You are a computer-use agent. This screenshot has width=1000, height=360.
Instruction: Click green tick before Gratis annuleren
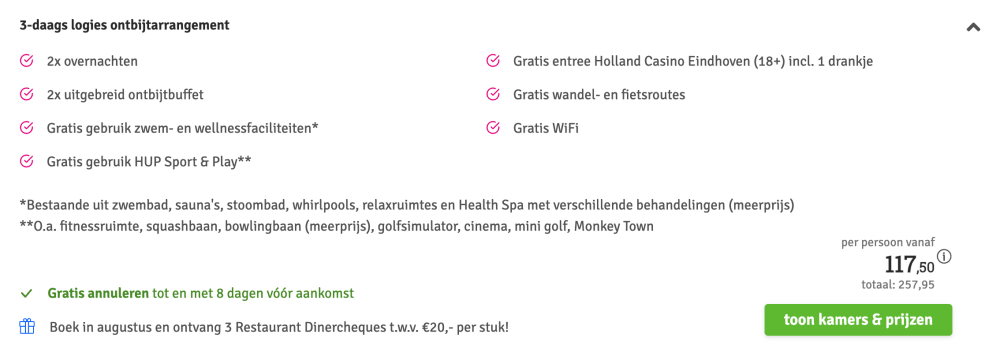pyautogui.click(x=26, y=294)
